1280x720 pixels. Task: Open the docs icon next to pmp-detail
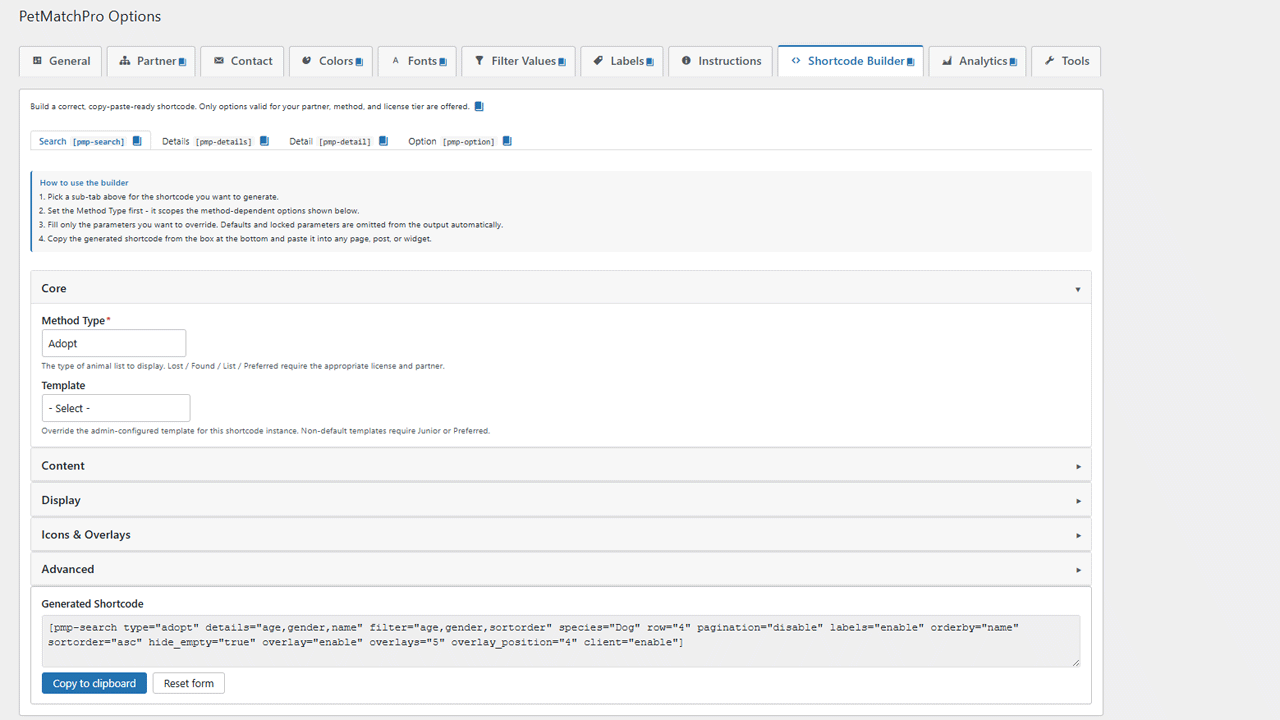click(x=383, y=141)
